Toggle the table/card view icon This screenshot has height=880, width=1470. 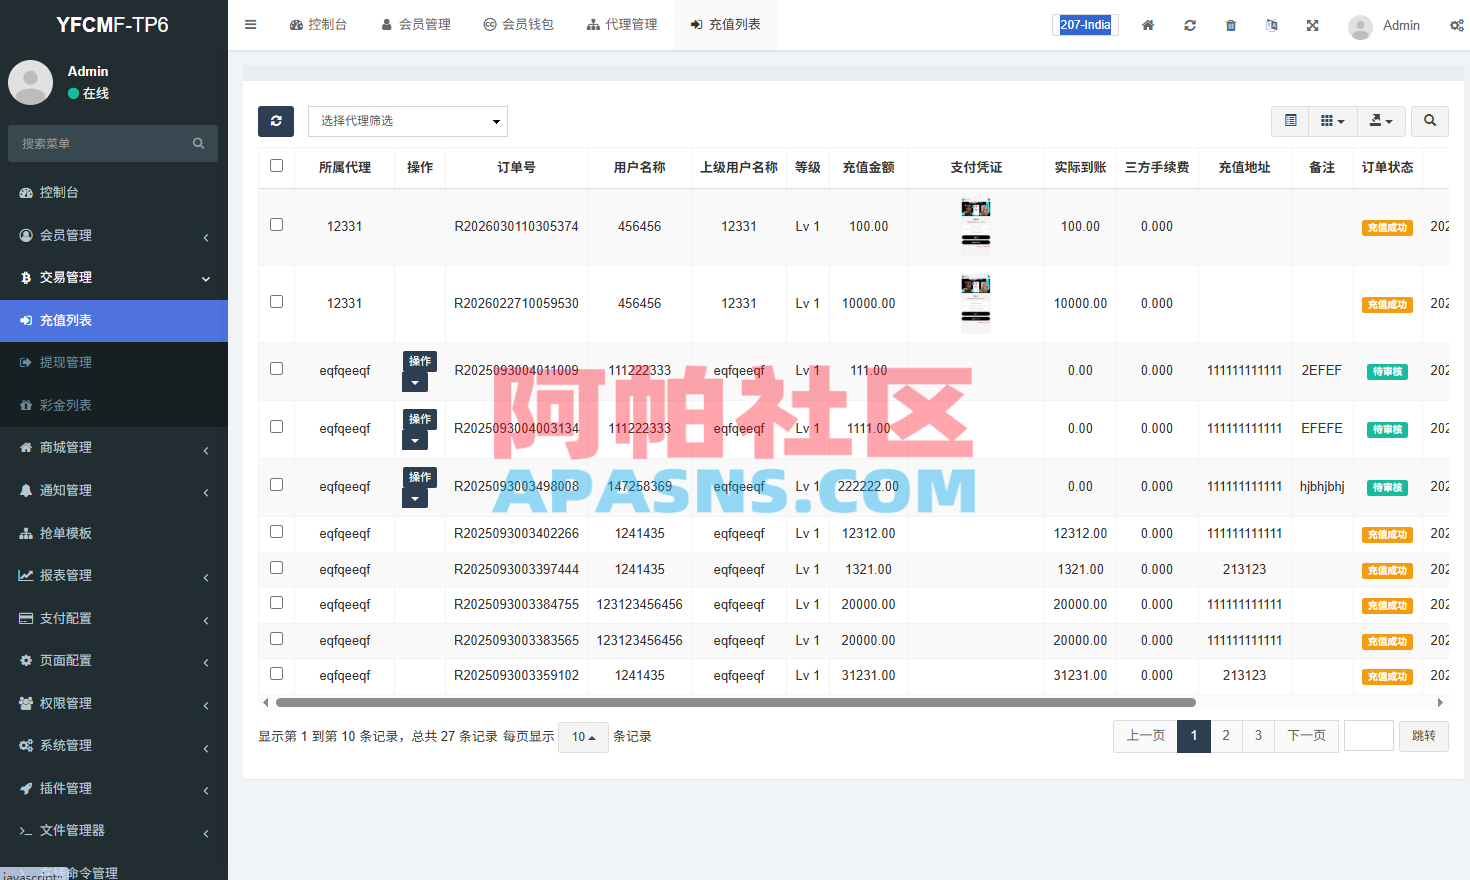1291,121
